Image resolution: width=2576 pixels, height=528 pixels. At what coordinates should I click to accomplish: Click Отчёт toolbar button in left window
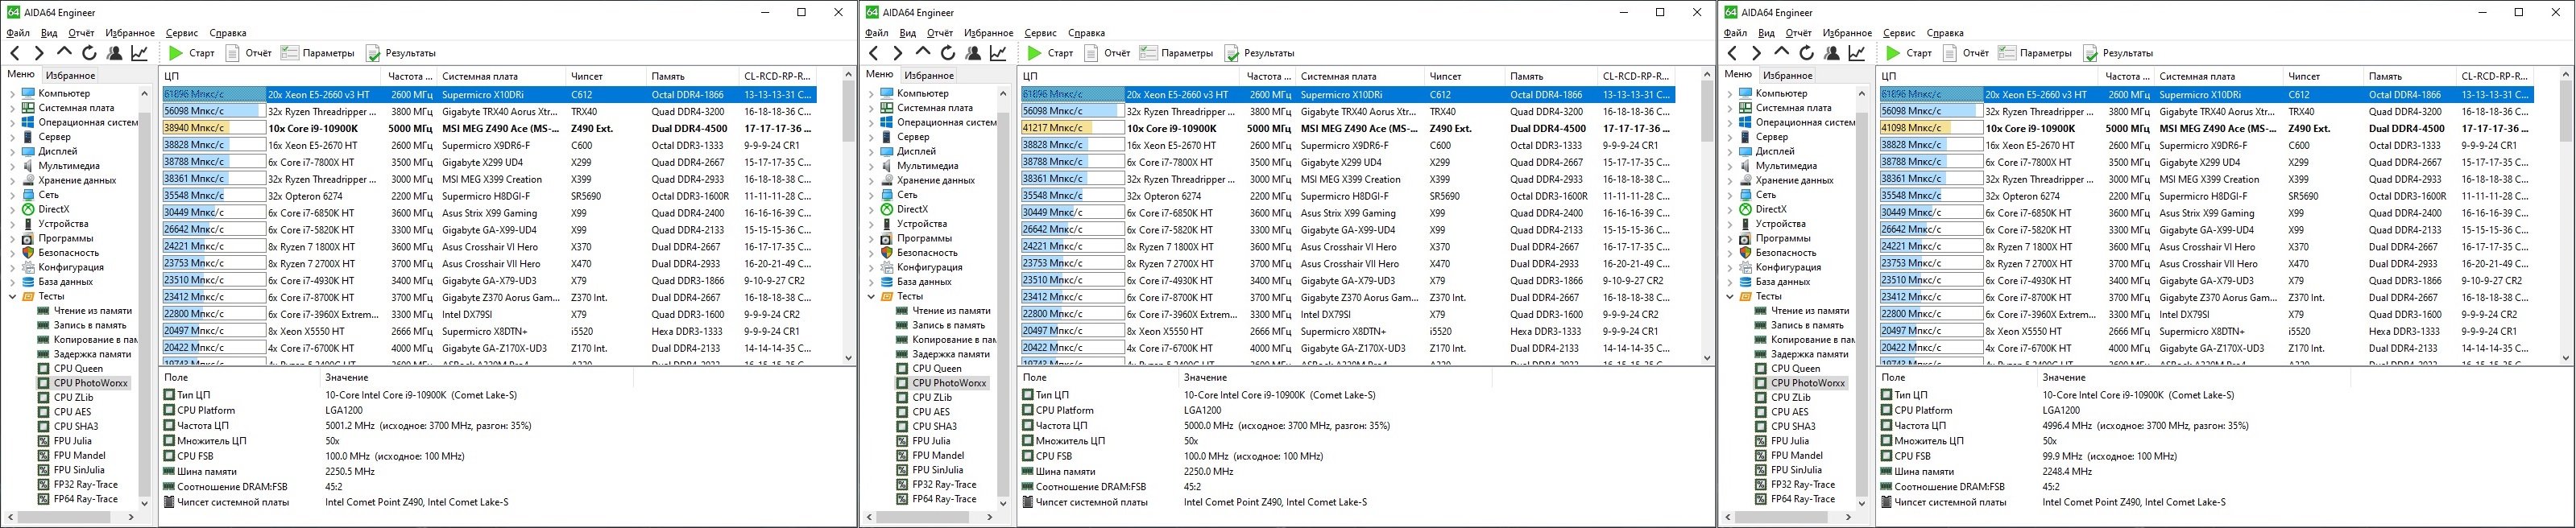coord(249,53)
